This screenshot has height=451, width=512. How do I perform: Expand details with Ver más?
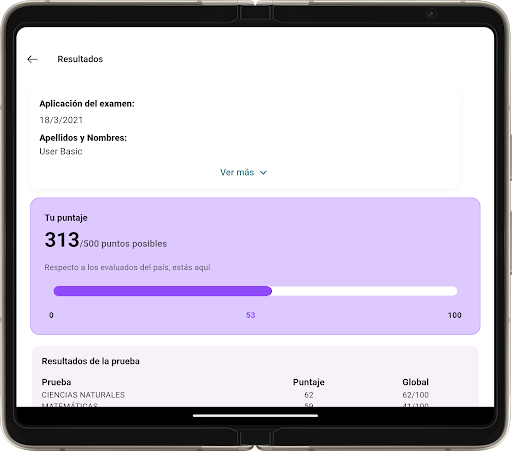[x=243, y=172]
